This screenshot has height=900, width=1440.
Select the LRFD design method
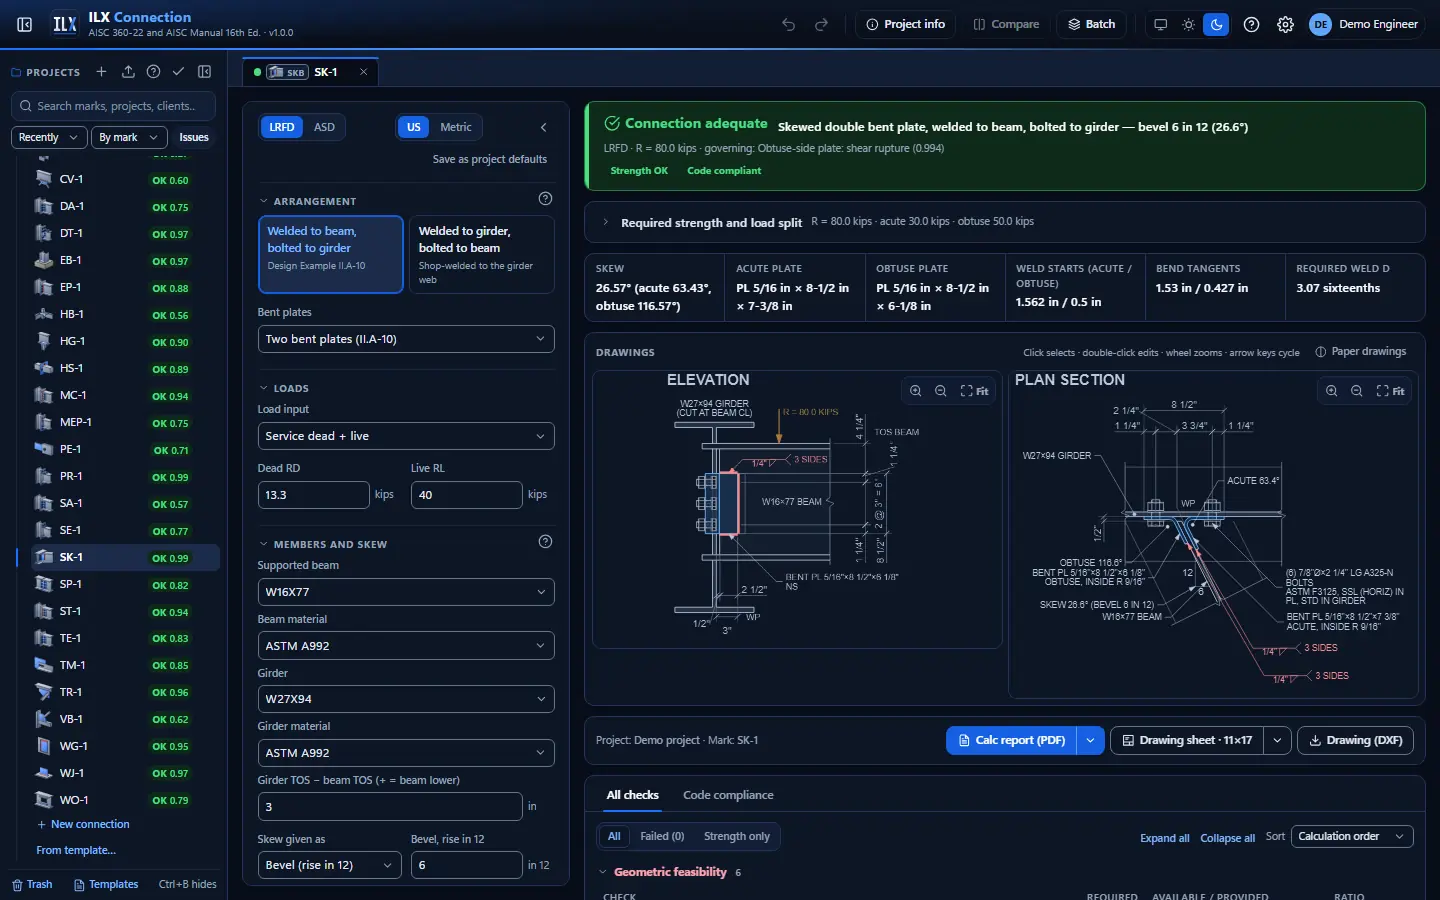click(282, 127)
